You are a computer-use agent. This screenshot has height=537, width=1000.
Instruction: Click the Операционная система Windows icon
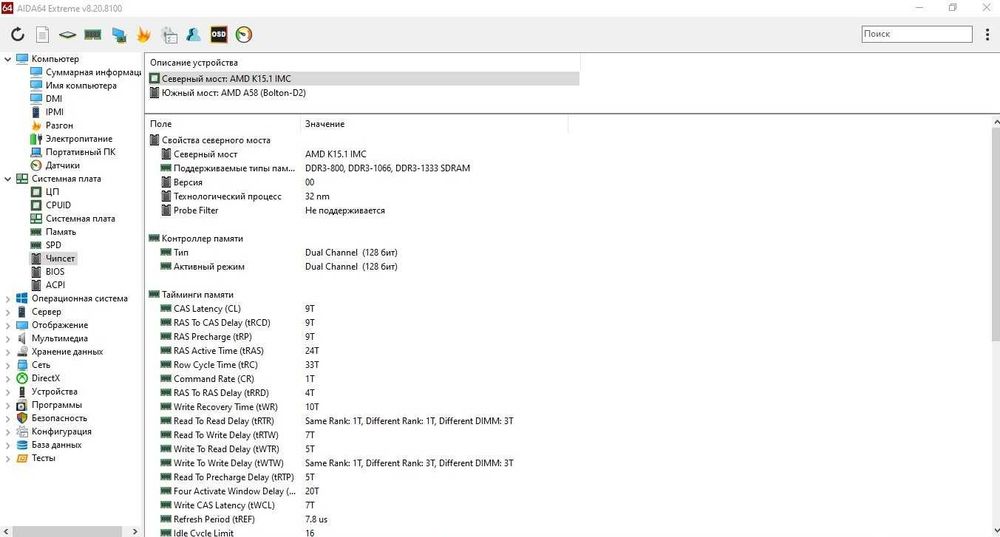pyautogui.click(x=22, y=298)
